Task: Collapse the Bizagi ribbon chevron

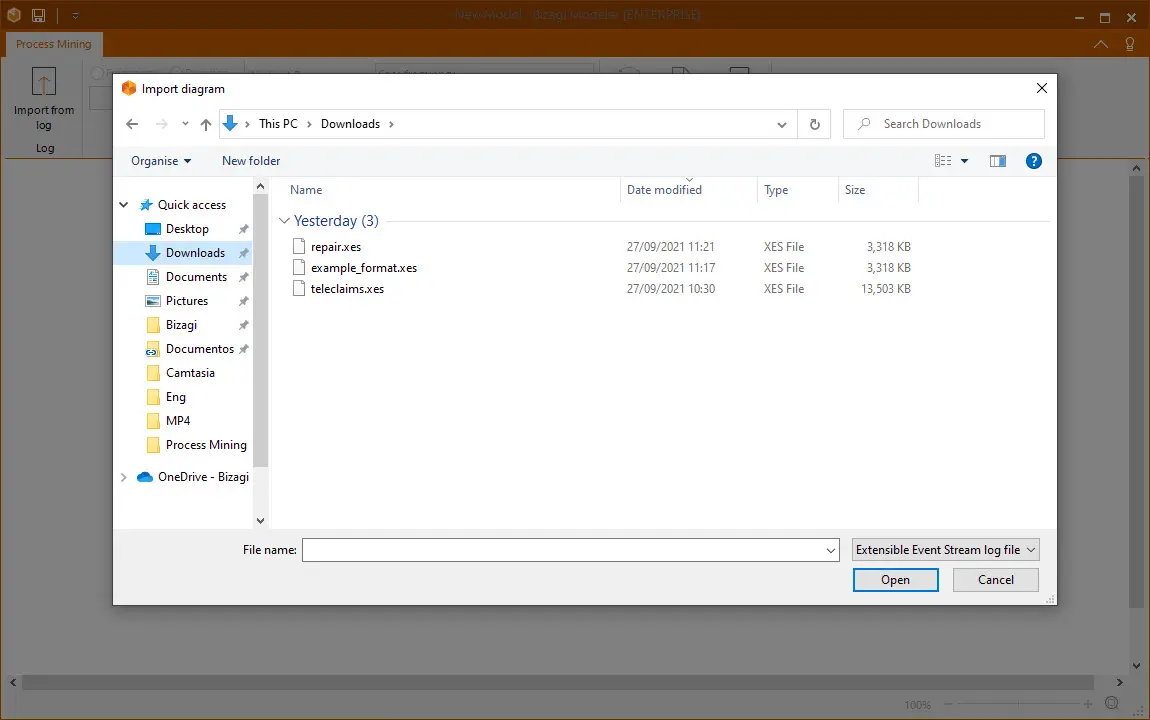Action: [1100, 44]
